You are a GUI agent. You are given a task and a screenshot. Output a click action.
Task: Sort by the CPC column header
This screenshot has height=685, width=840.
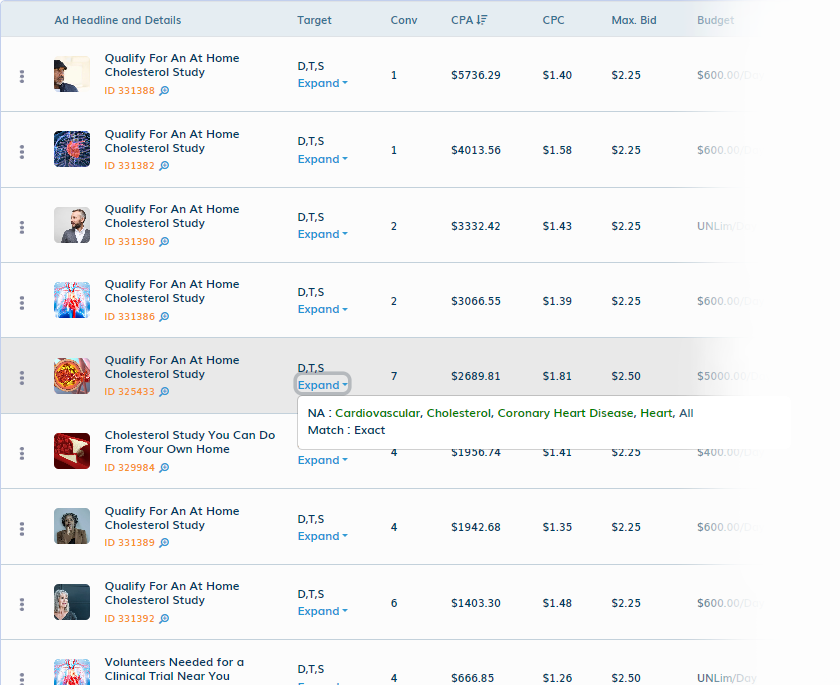(553, 20)
